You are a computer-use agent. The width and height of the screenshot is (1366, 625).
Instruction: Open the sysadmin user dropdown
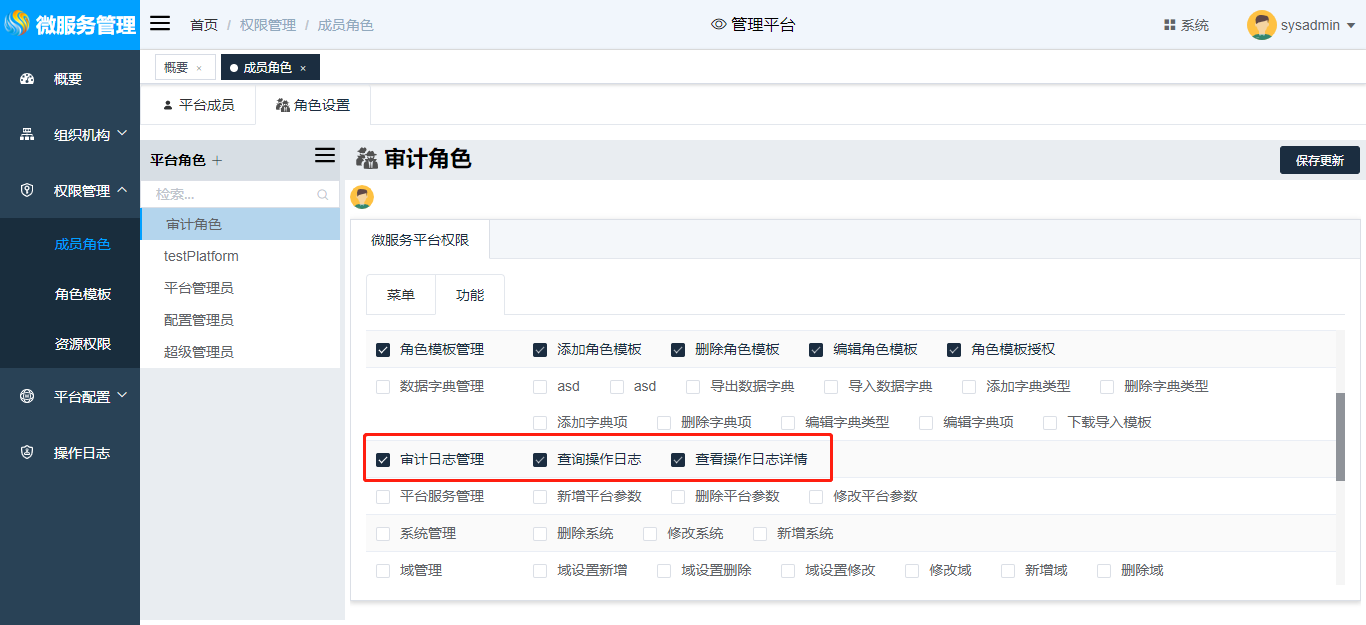coord(1301,25)
